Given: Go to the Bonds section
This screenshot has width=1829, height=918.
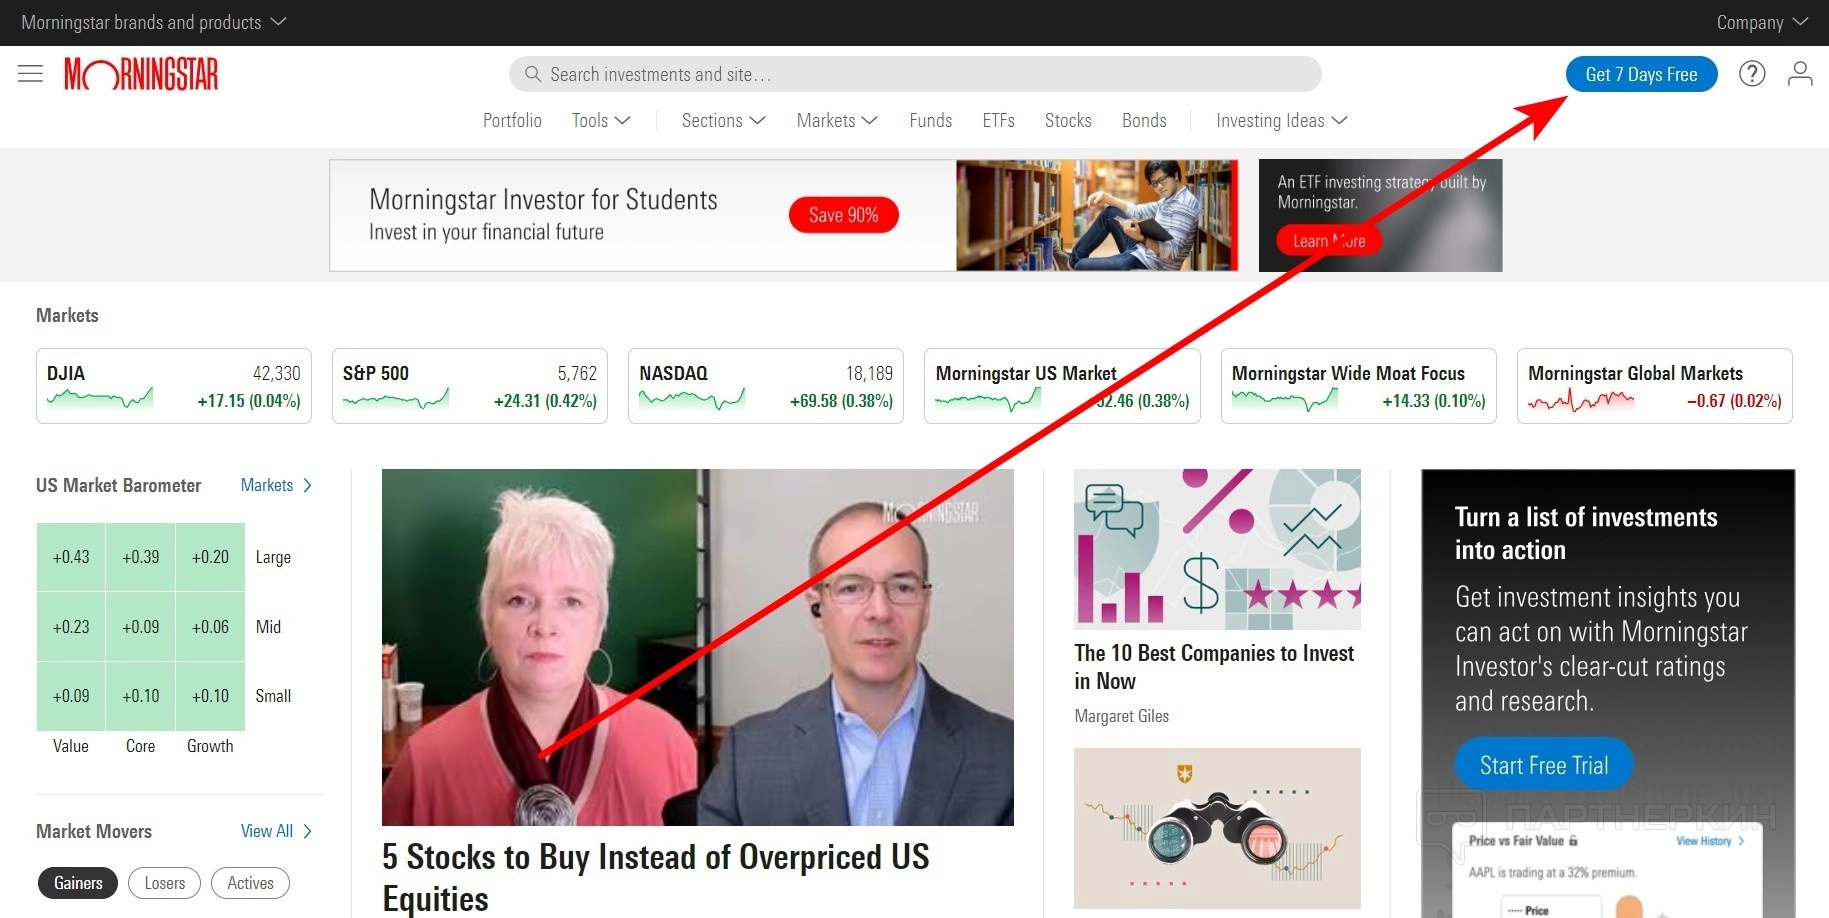Looking at the screenshot, I should pyautogui.click(x=1144, y=120).
